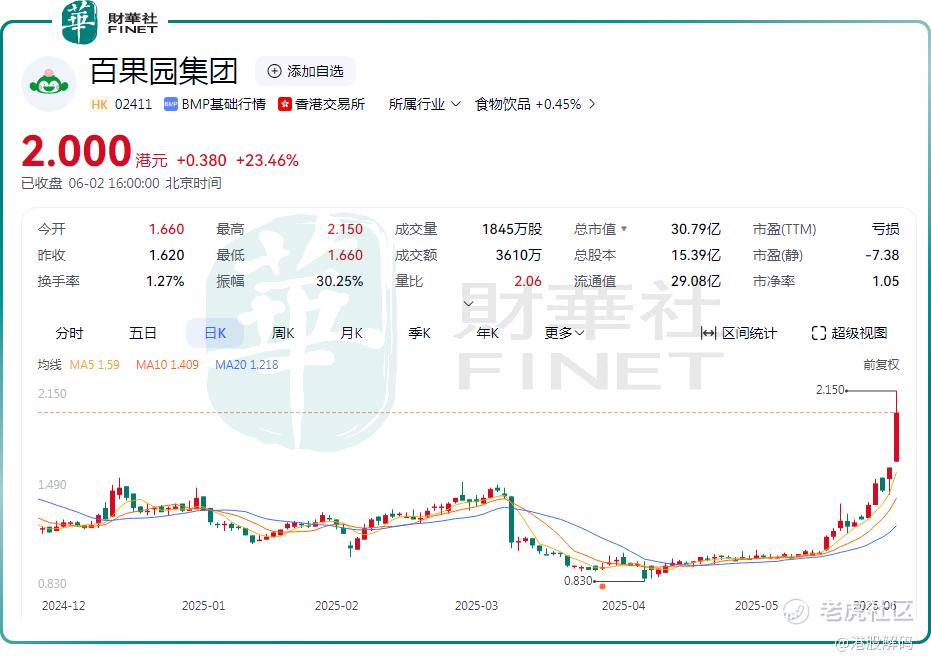Switch to 年K chart tab
The height and width of the screenshot is (664, 931).
[487, 333]
